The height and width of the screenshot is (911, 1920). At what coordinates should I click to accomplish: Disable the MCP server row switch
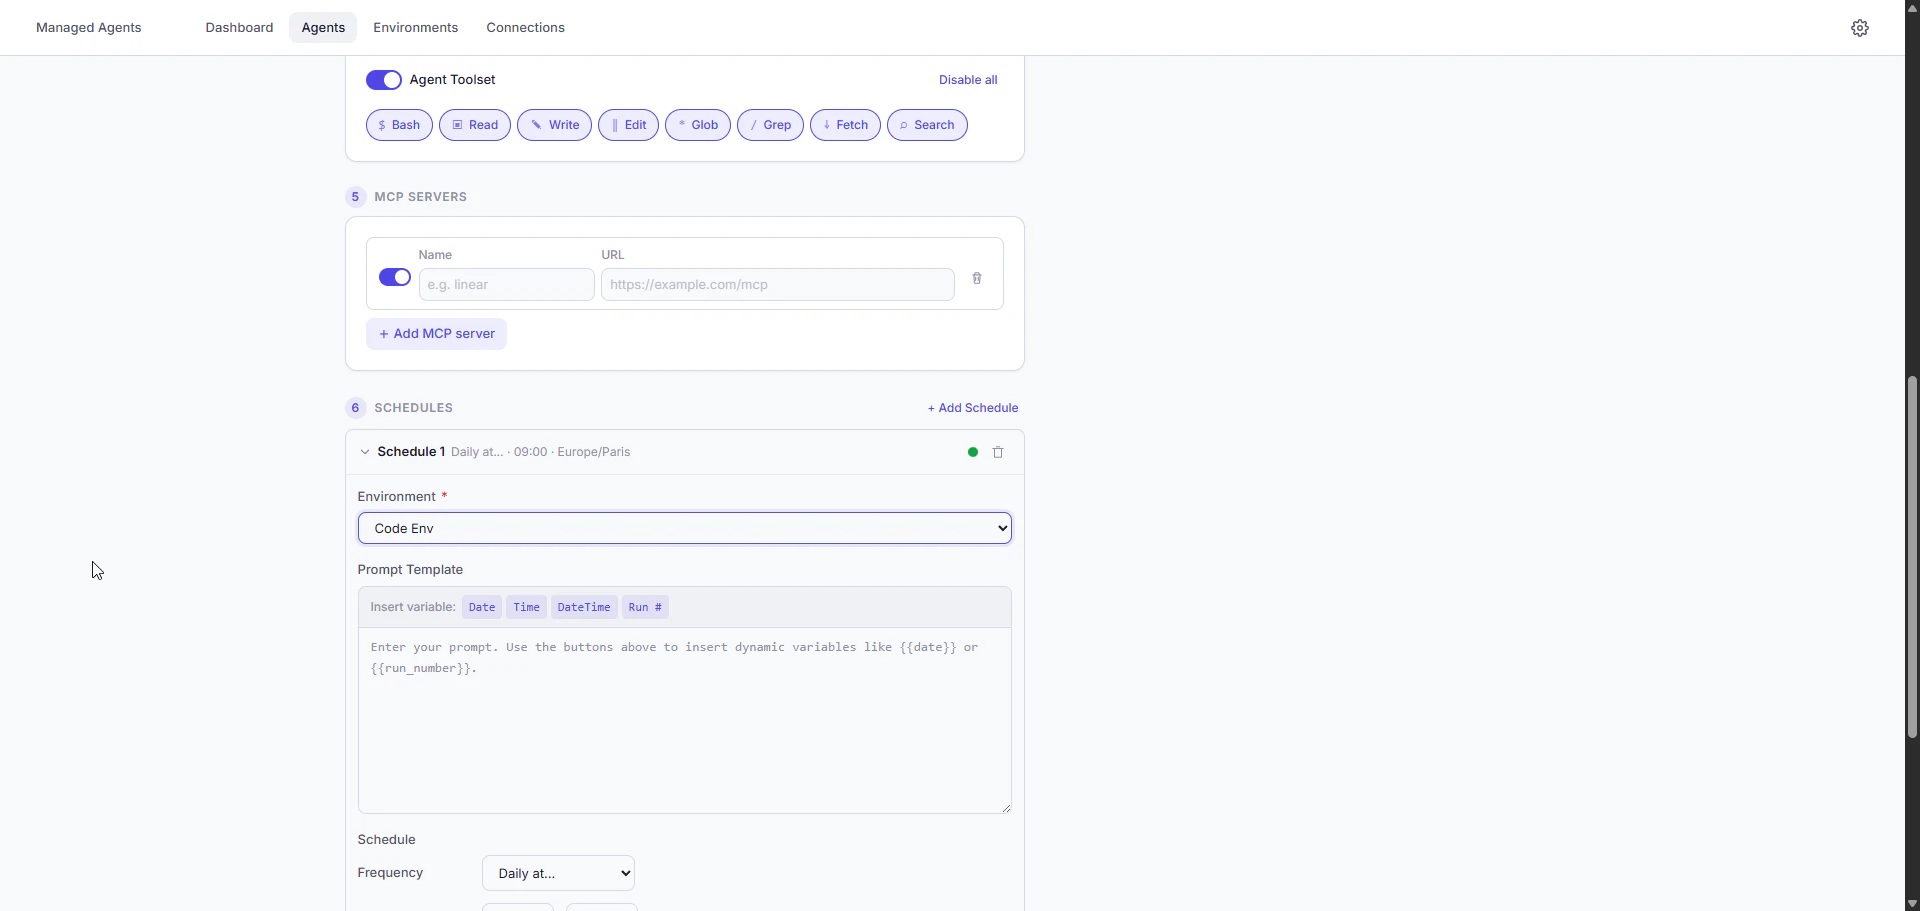(x=394, y=277)
